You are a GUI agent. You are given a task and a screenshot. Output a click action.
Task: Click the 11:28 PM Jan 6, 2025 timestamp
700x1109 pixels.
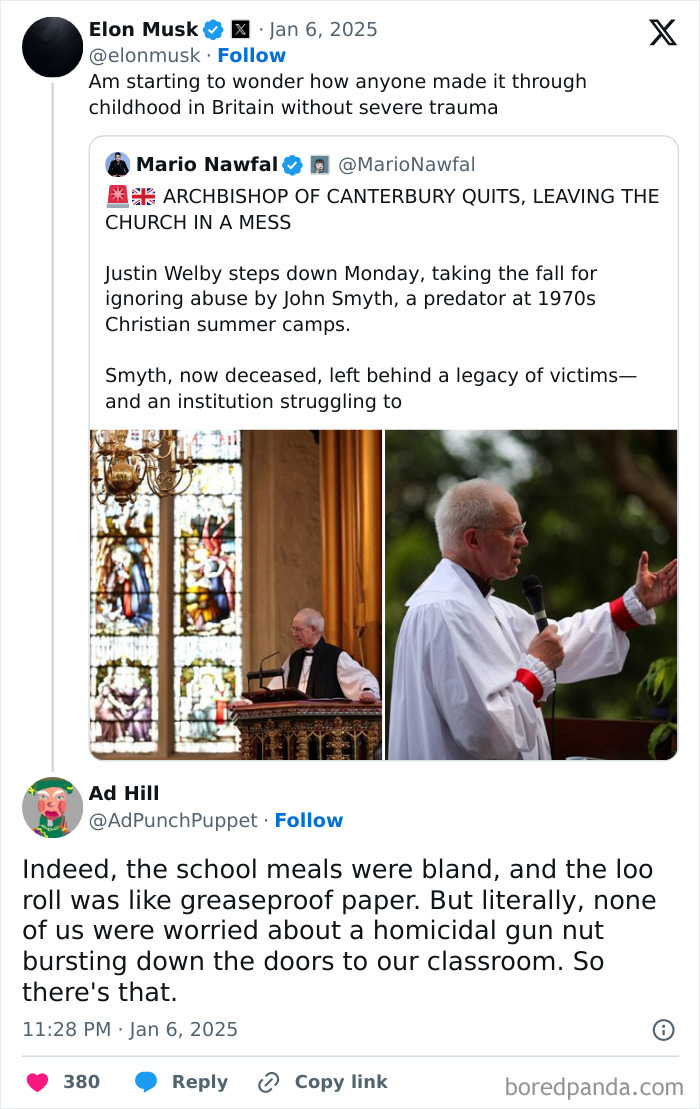coord(130,1030)
